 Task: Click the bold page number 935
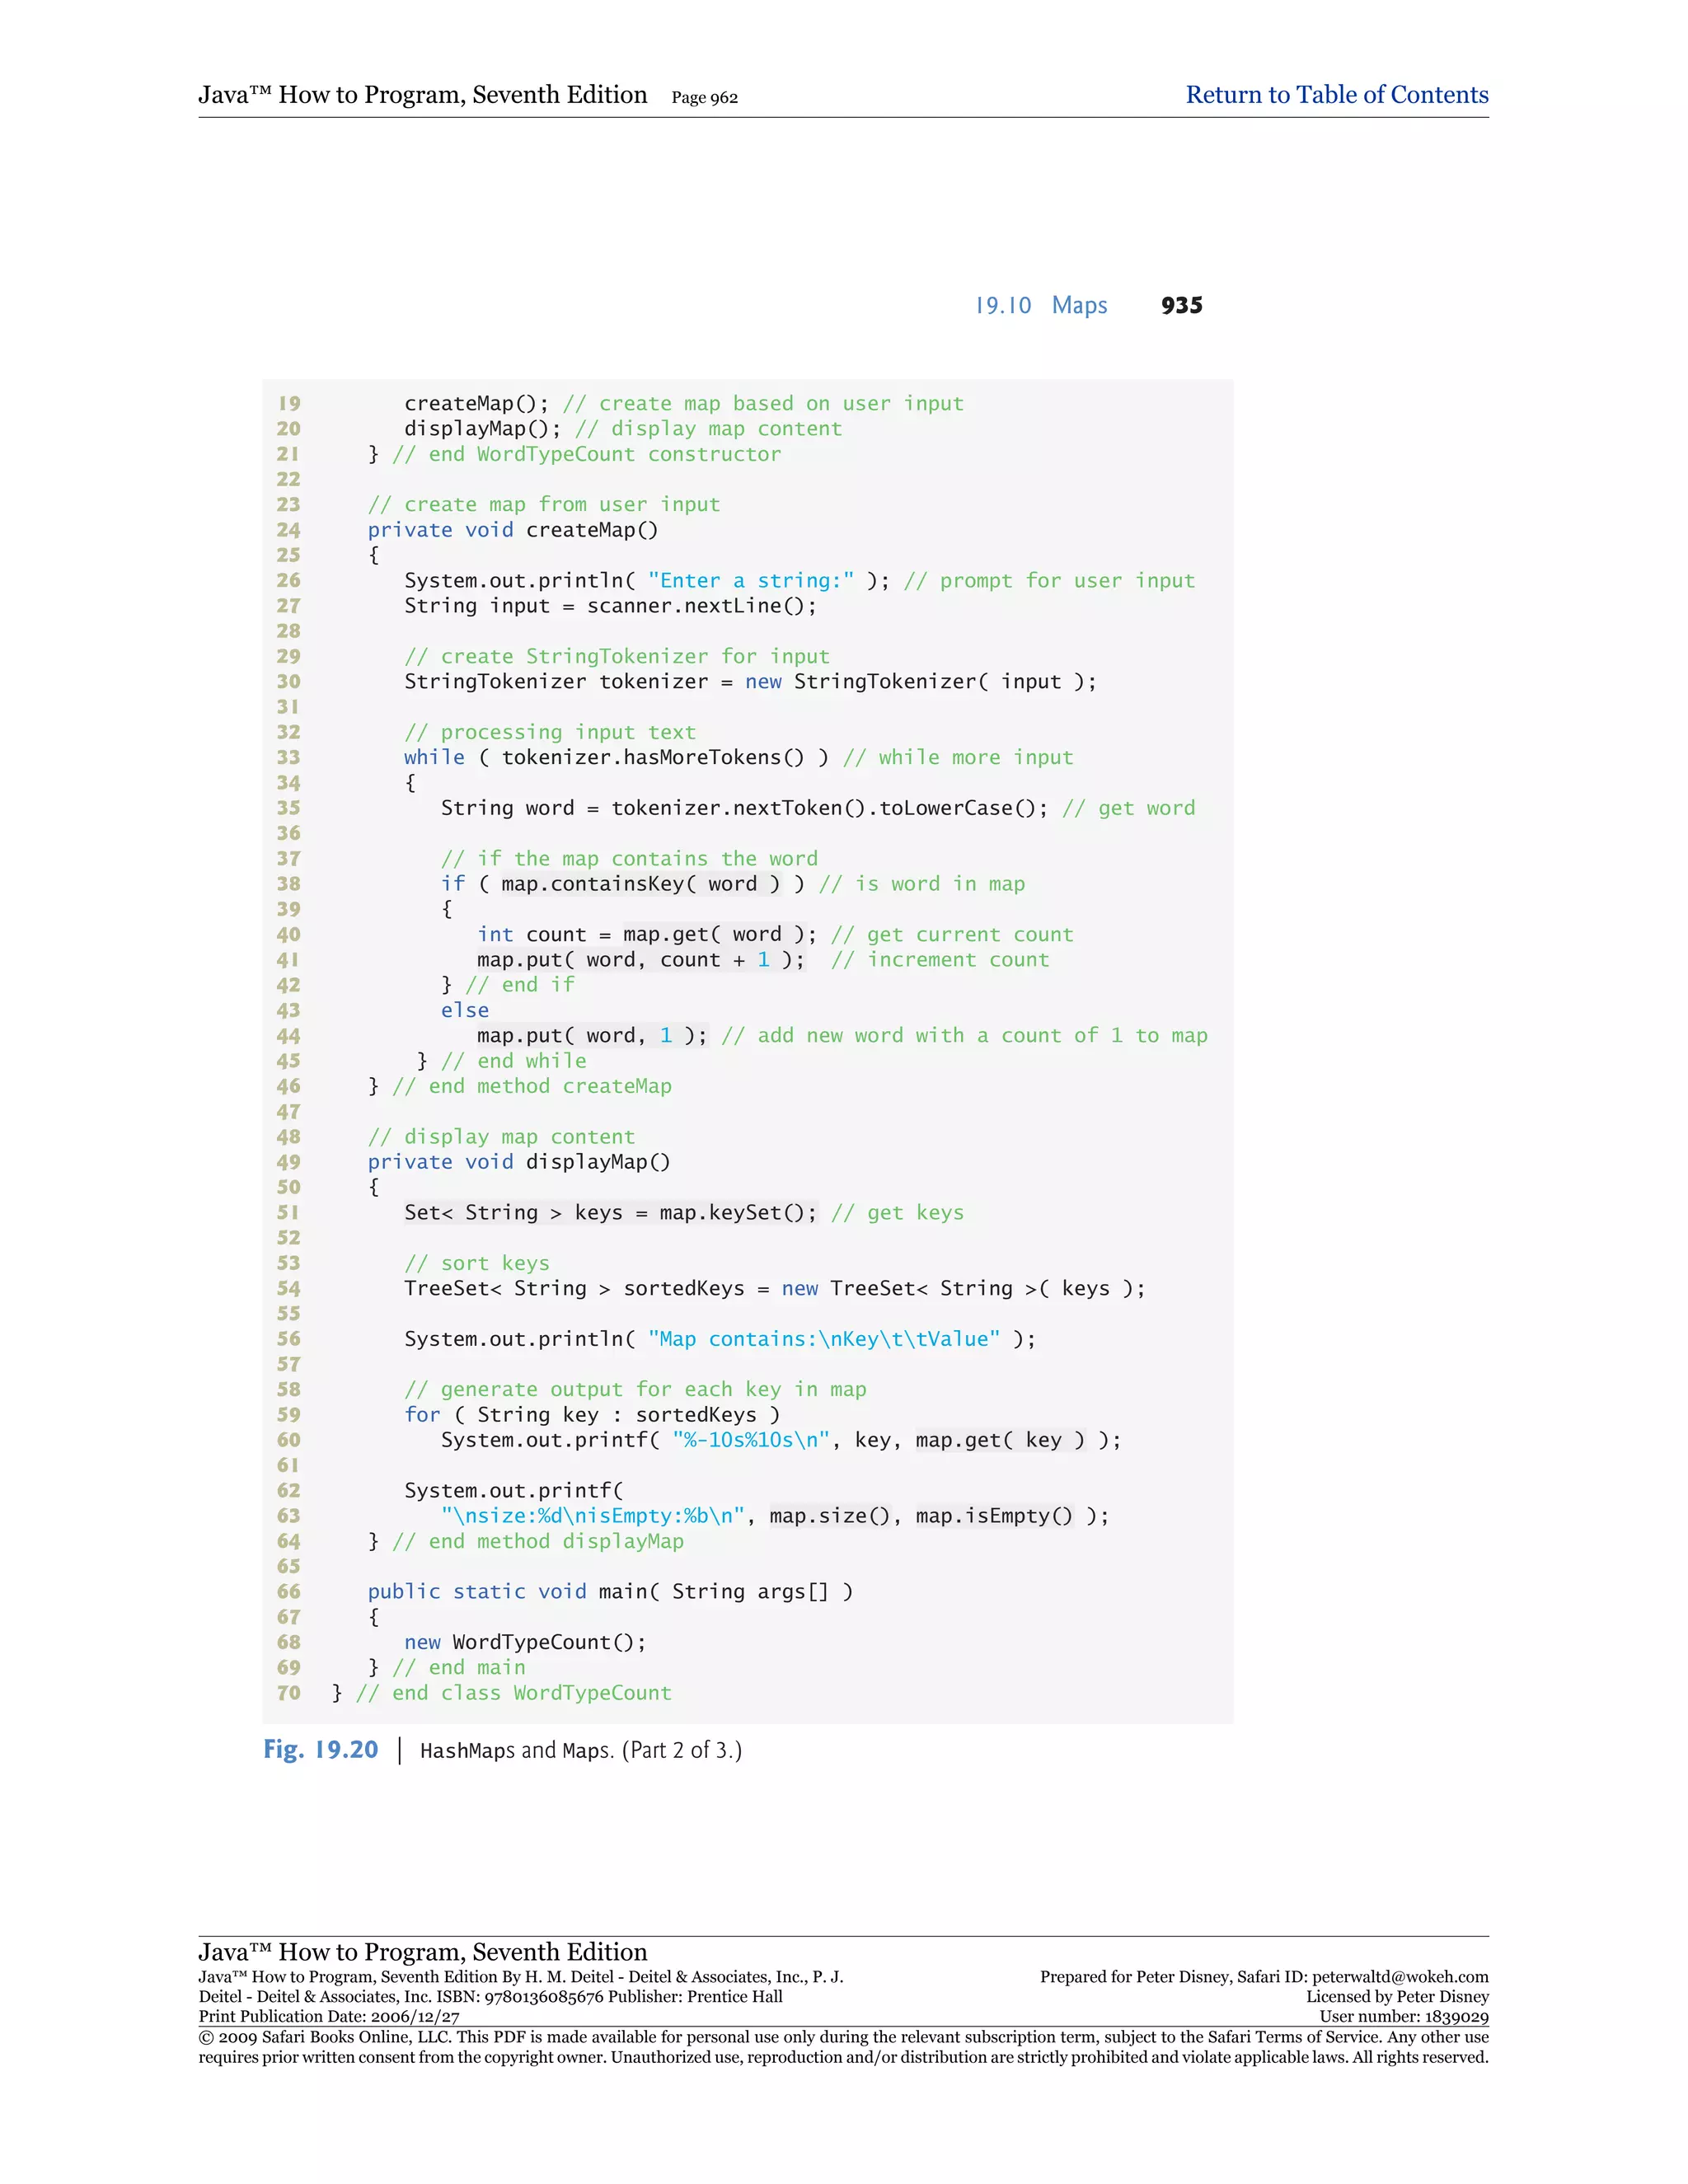point(1181,306)
